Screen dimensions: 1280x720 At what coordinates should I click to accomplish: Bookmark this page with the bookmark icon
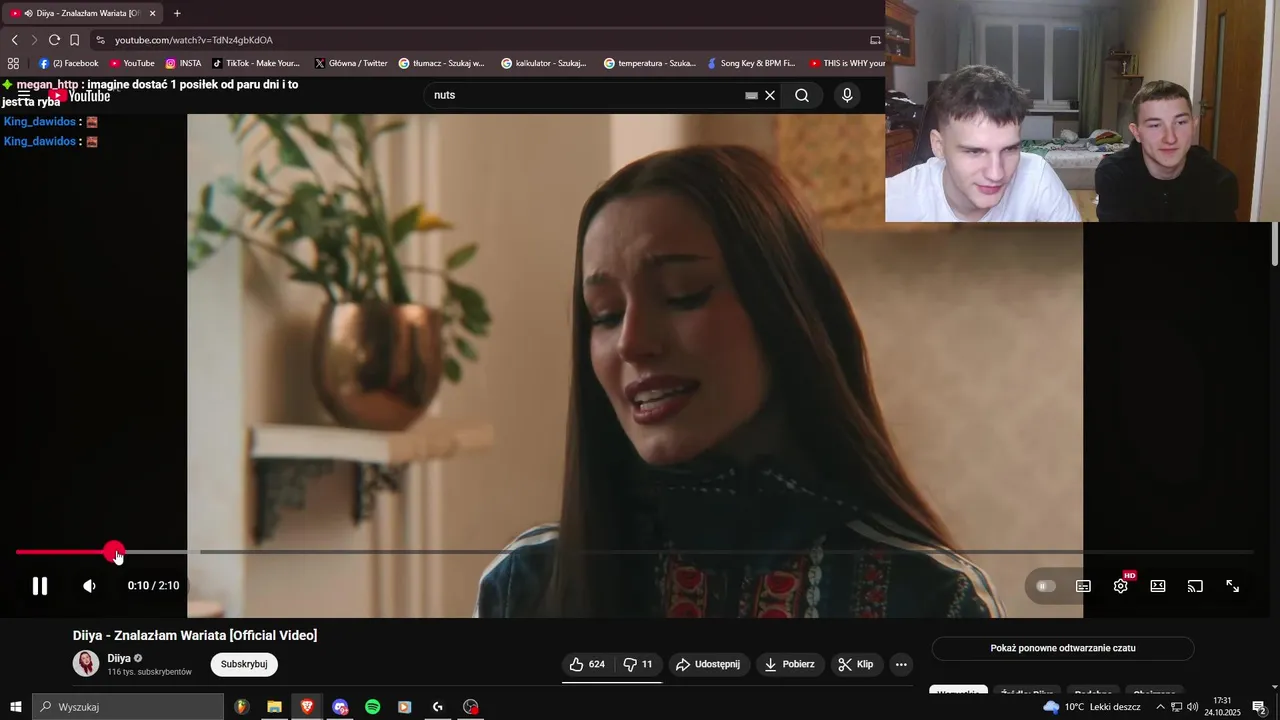[x=74, y=40]
